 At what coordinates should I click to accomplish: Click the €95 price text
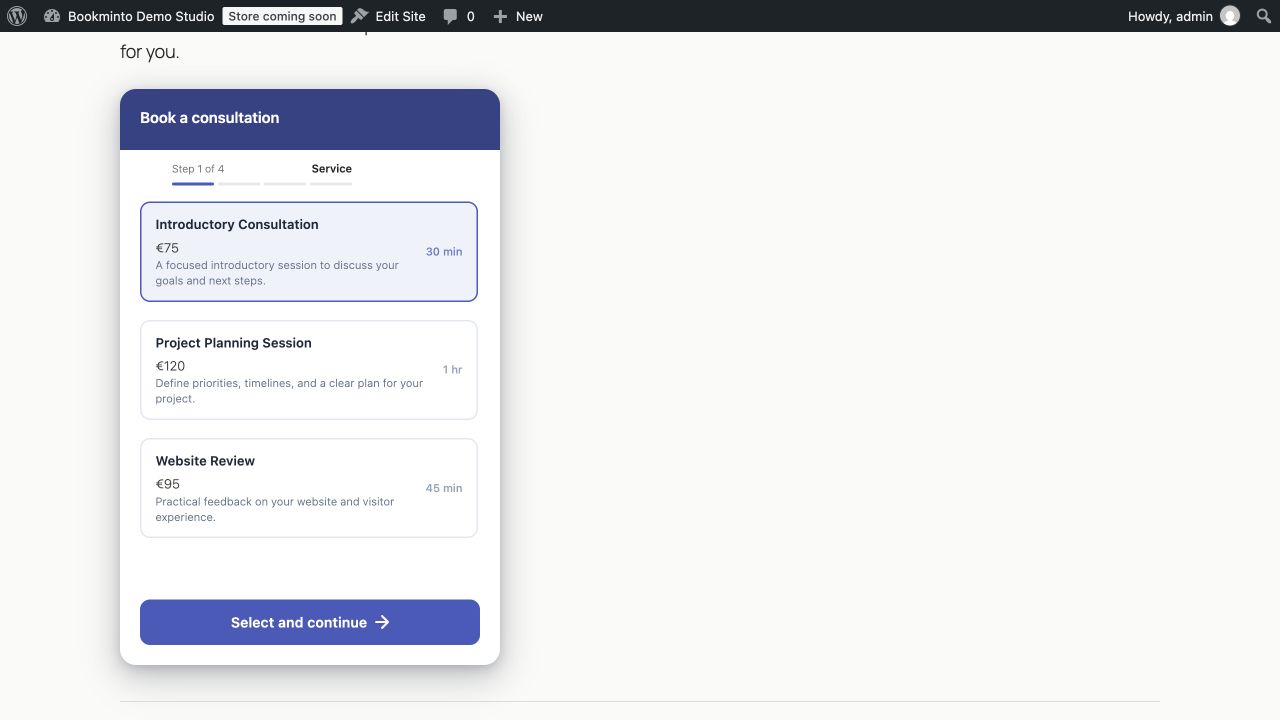168,484
